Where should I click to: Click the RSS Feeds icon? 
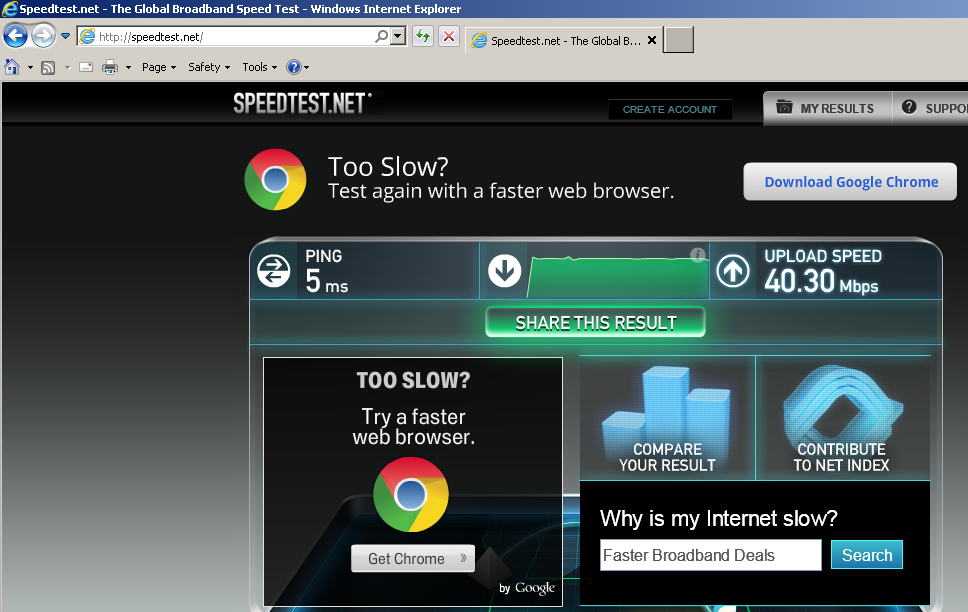48,67
